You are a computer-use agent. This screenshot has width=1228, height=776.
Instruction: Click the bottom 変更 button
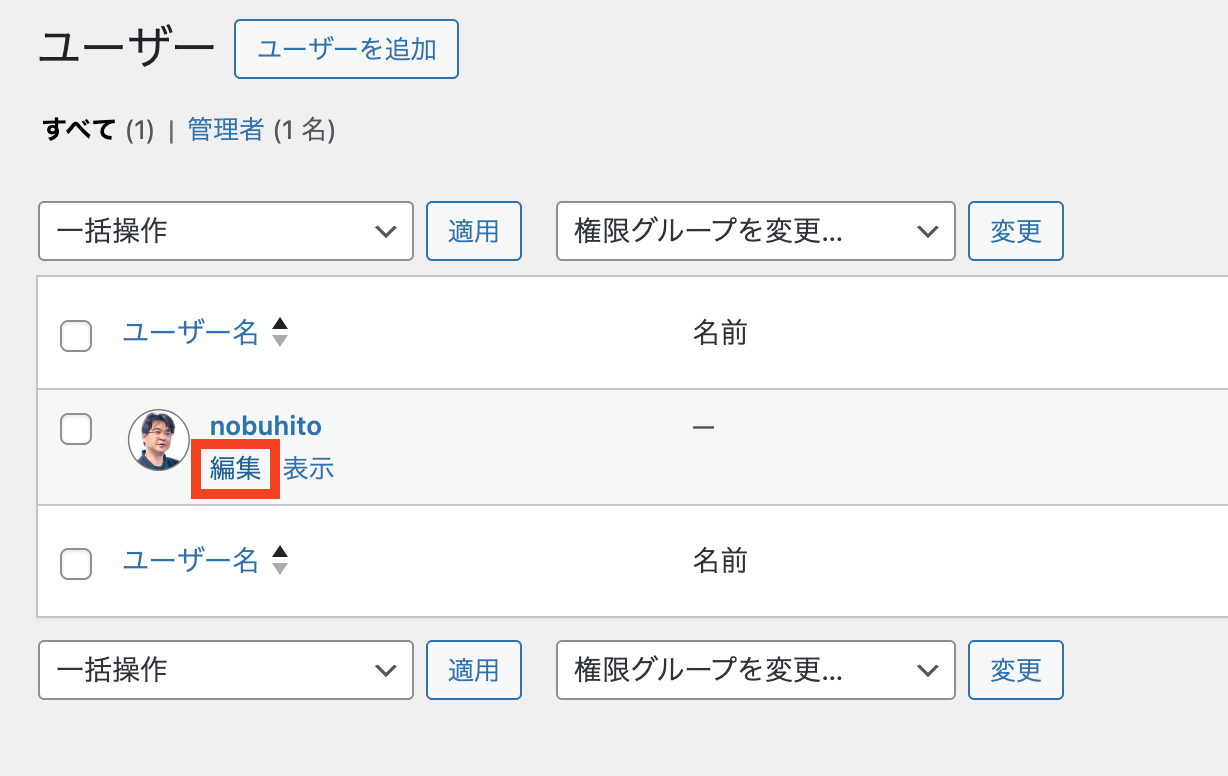[1015, 670]
